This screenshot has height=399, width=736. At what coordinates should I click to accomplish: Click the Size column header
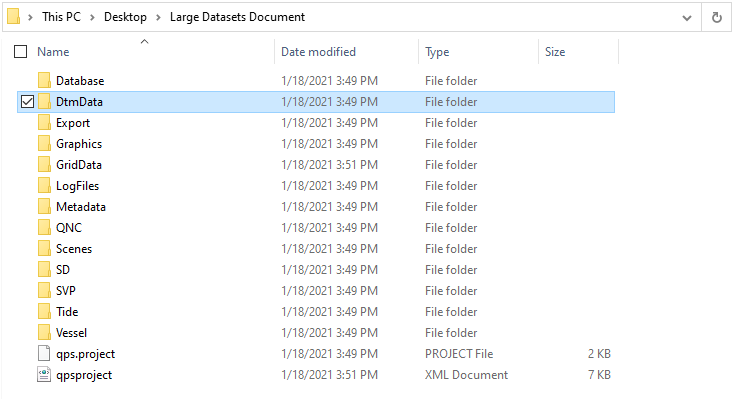(555, 52)
